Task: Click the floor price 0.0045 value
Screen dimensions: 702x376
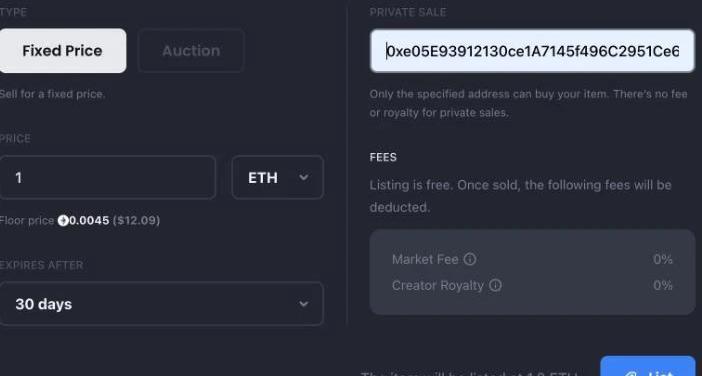Action: (x=89, y=221)
